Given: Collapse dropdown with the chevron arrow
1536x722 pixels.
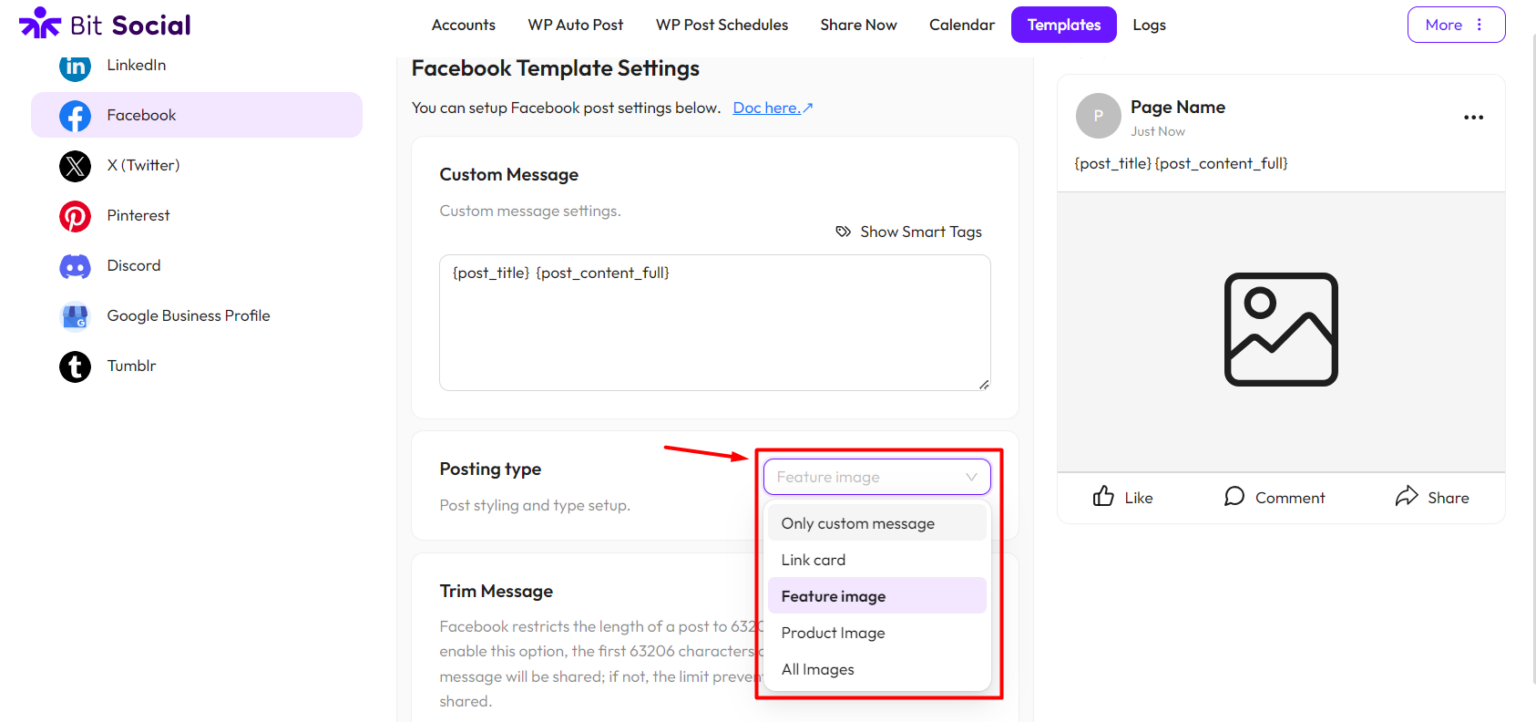Looking at the screenshot, I should coord(971,477).
